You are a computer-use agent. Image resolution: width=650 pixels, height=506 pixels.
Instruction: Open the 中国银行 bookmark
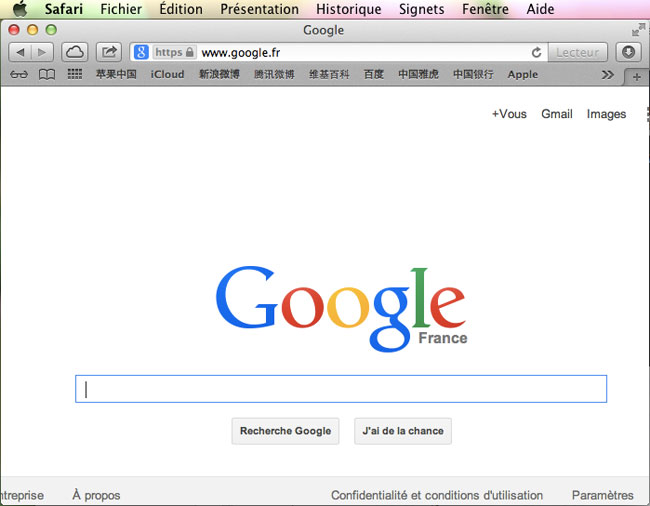click(473, 75)
